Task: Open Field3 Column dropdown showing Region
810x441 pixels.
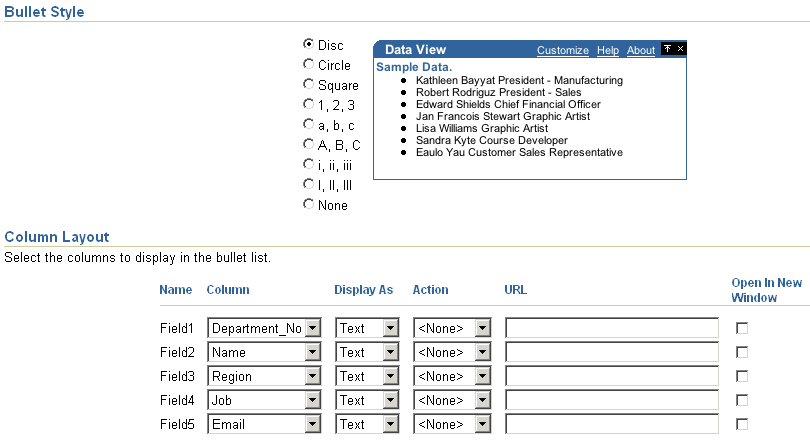Action: [x=264, y=376]
